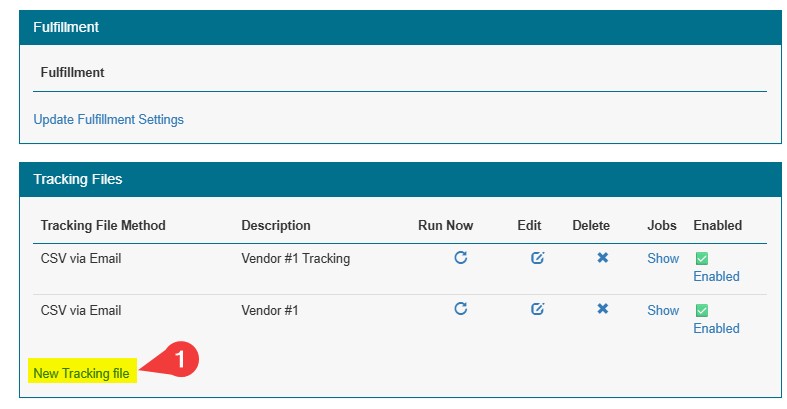Click the Tracking File Method column header
Viewport: 787px width, 409px height.
coord(103,225)
